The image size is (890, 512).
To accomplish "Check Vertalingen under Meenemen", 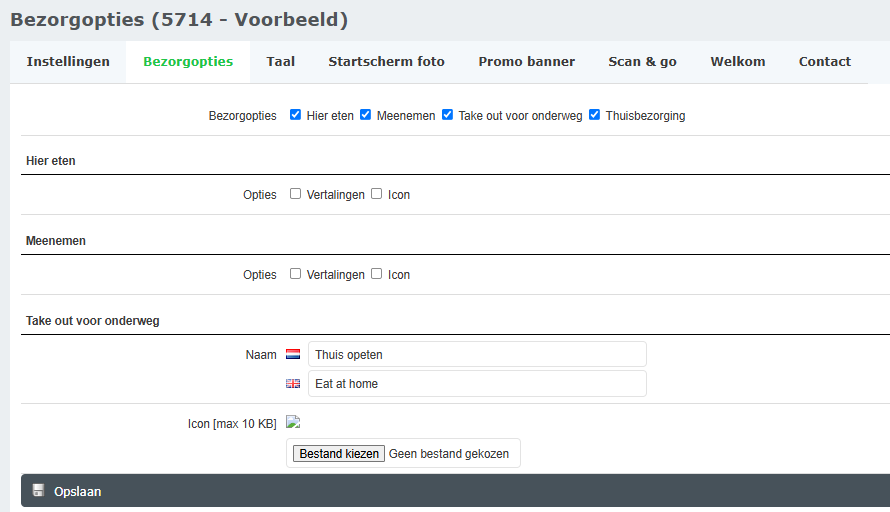I will (x=295, y=274).
